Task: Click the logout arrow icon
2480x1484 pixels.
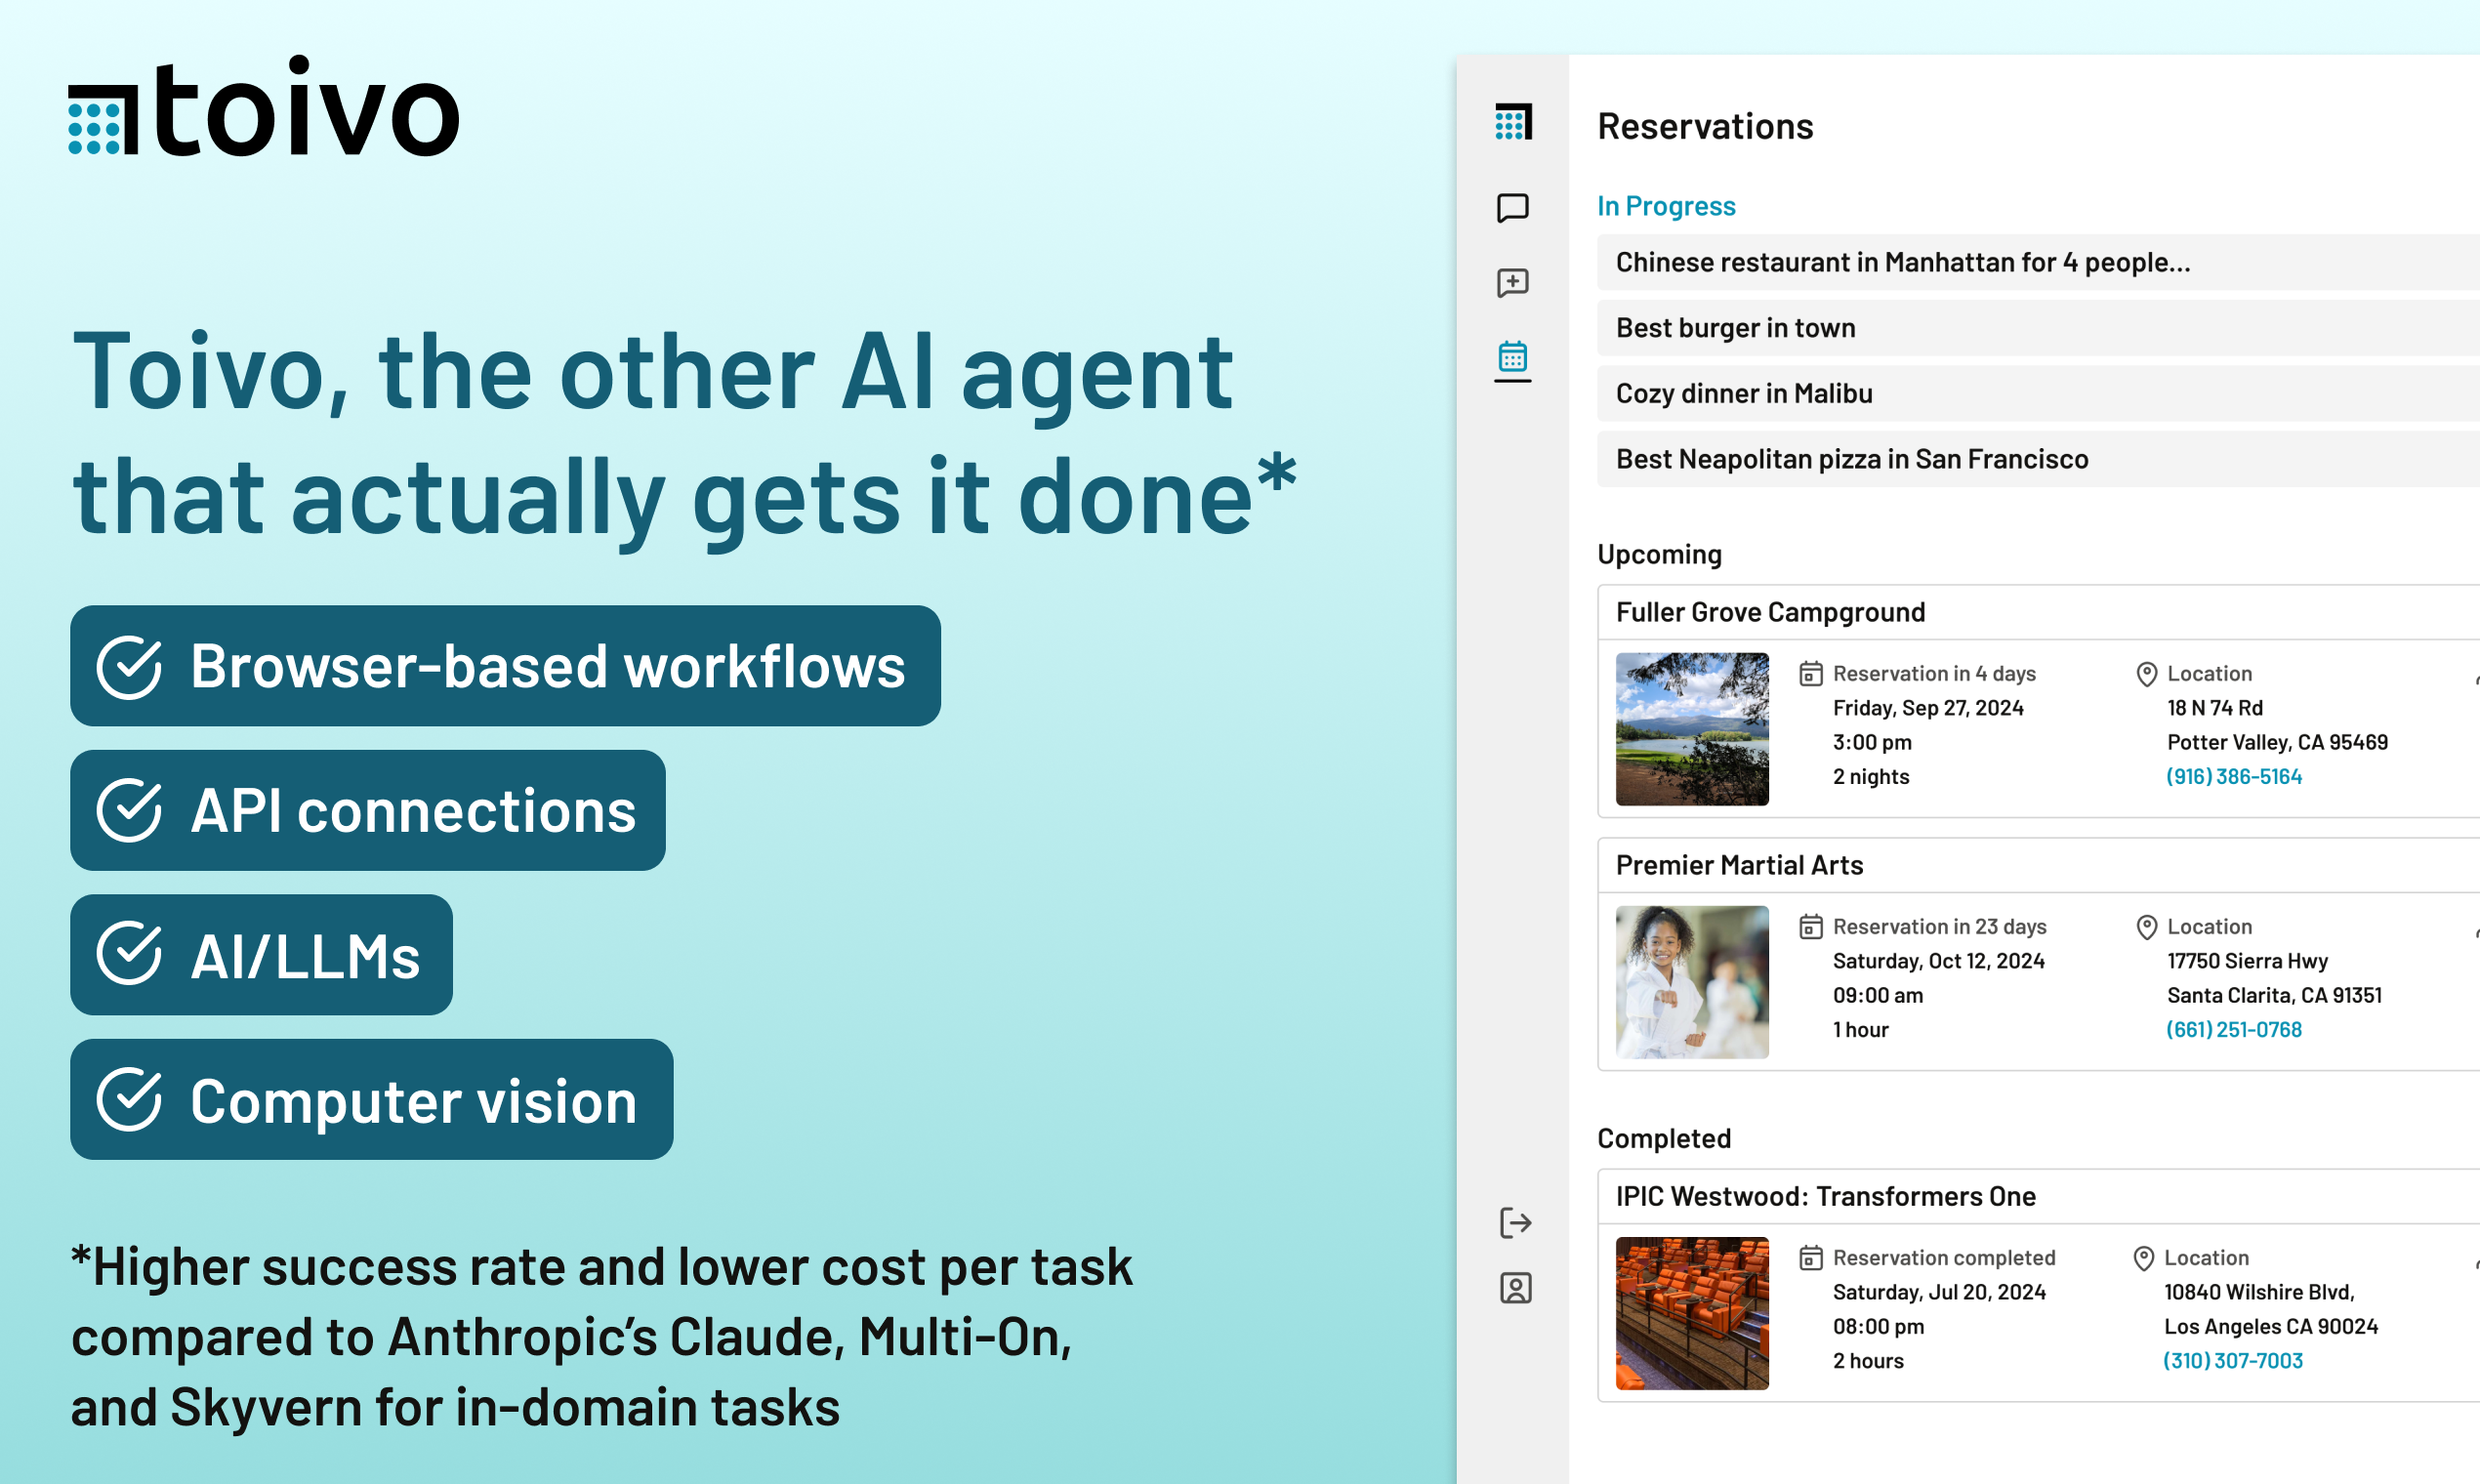Action: point(1515,1222)
